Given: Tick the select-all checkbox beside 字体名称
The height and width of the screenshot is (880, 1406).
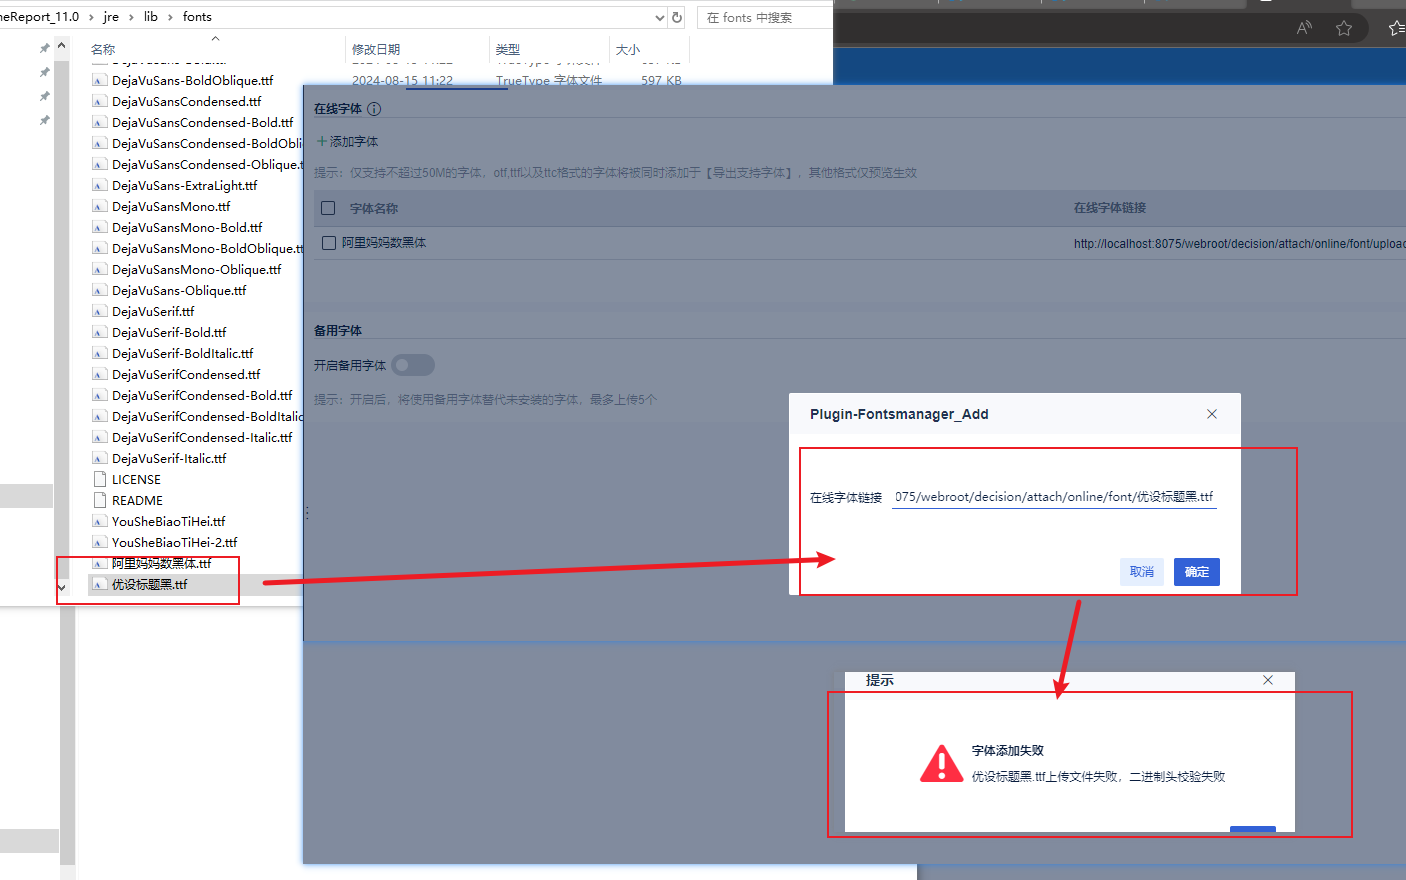Looking at the screenshot, I should [x=328, y=208].
